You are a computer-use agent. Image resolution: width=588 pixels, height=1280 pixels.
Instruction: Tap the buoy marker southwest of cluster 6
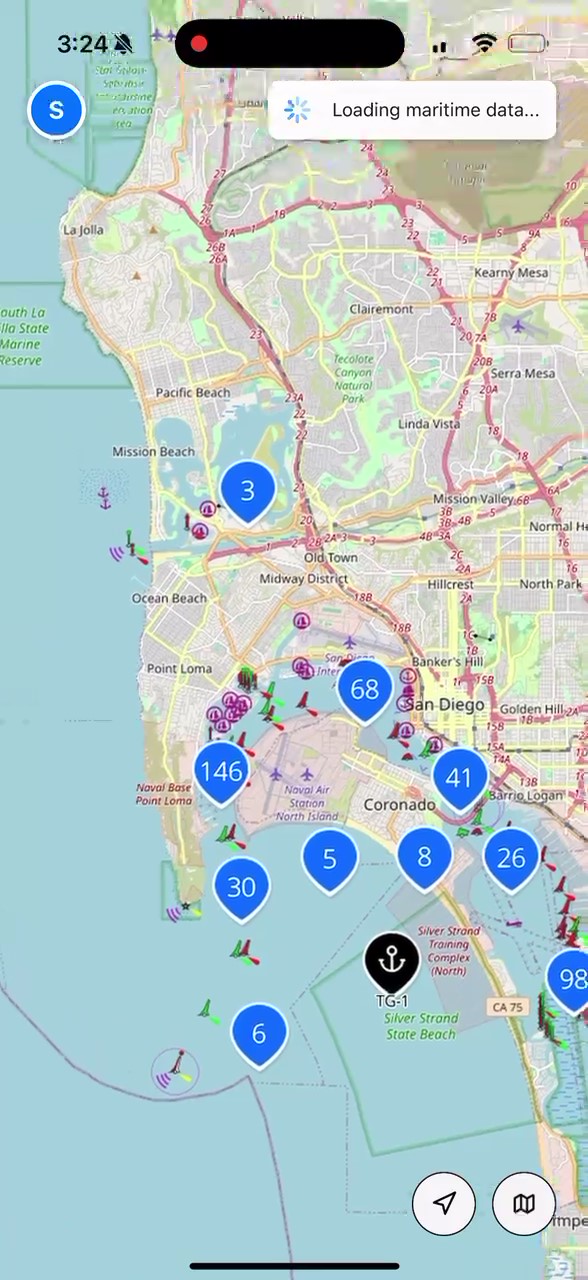[x=176, y=1071]
